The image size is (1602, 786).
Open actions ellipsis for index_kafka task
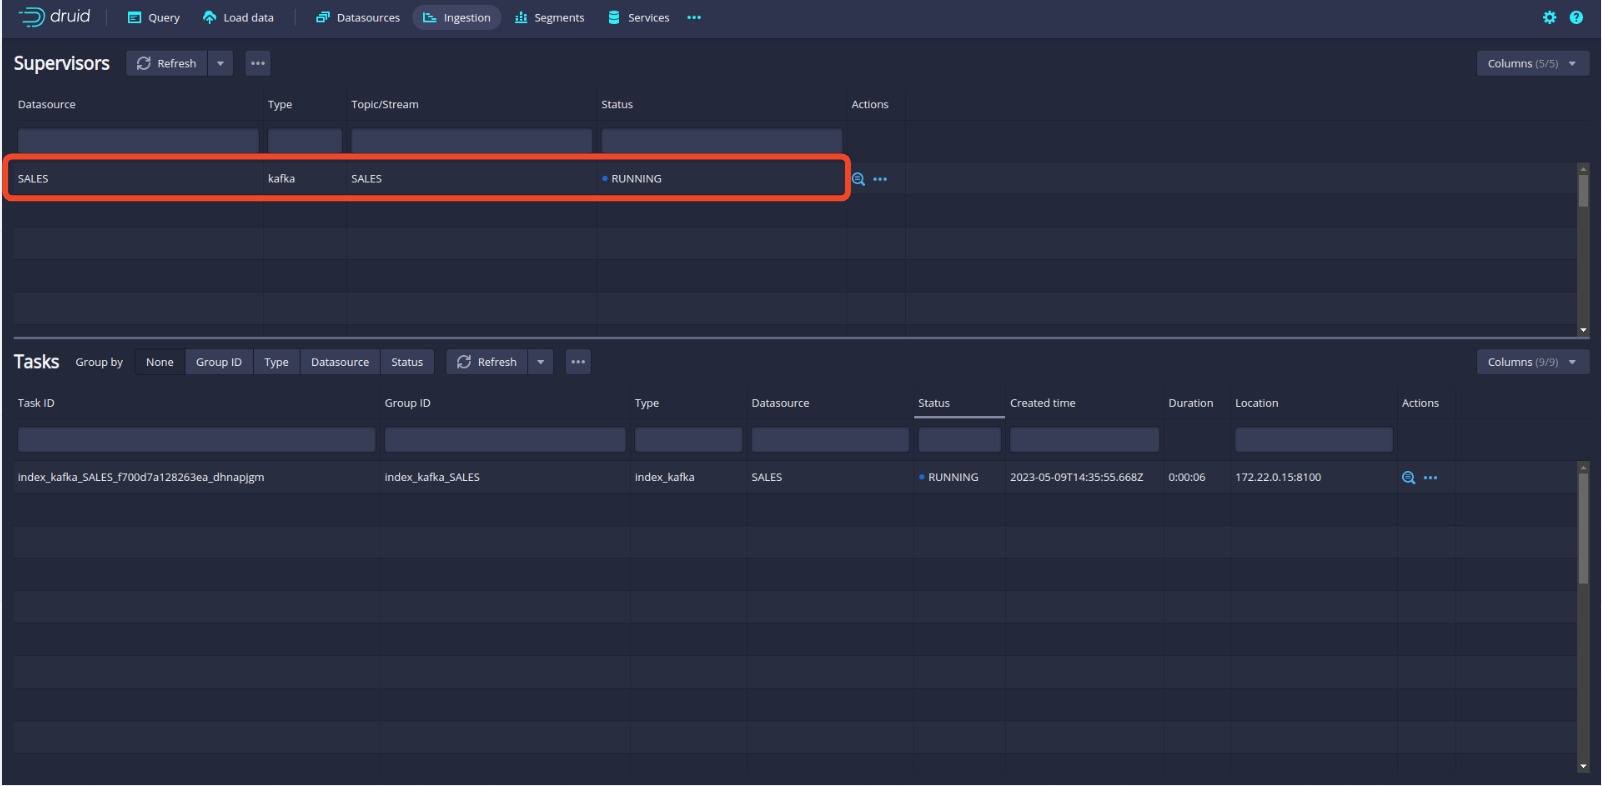tap(1430, 478)
